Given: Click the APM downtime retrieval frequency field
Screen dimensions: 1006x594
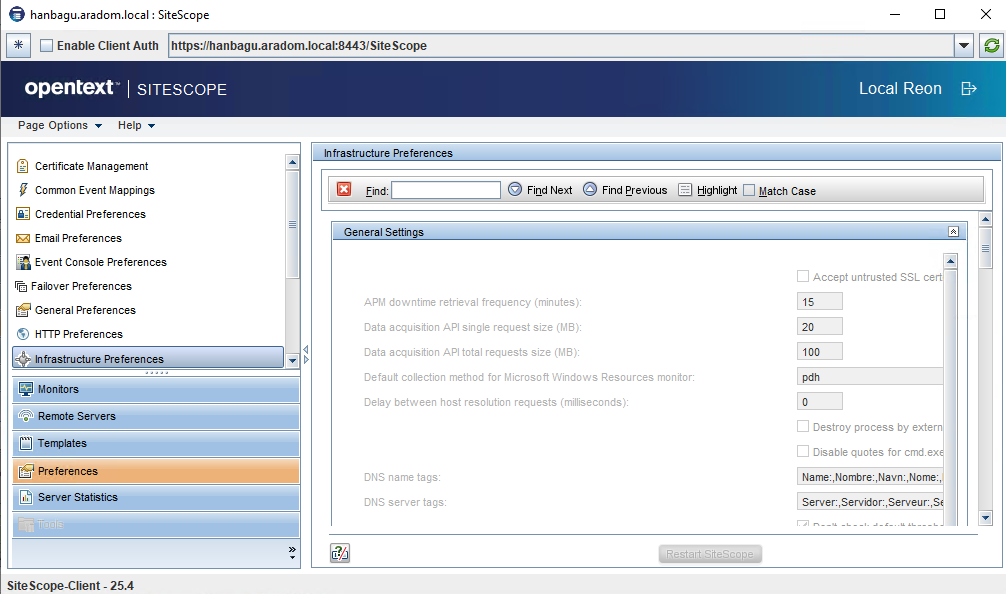Looking at the screenshot, I should coord(819,301).
